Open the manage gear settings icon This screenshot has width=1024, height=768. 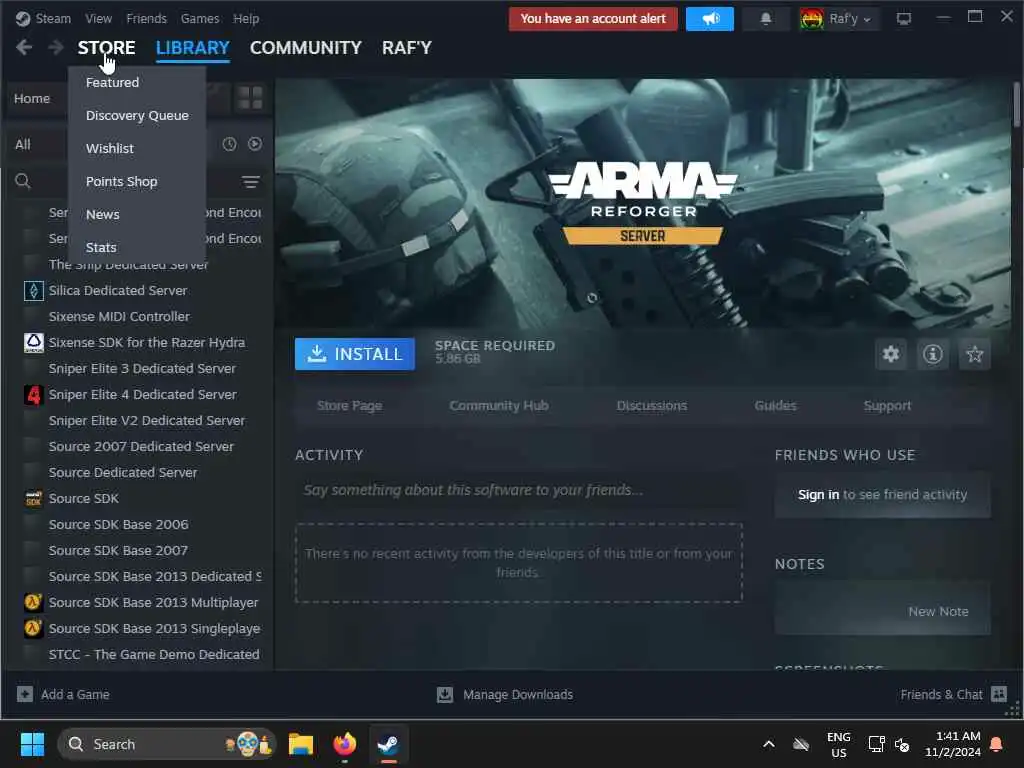tap(891, 354)
